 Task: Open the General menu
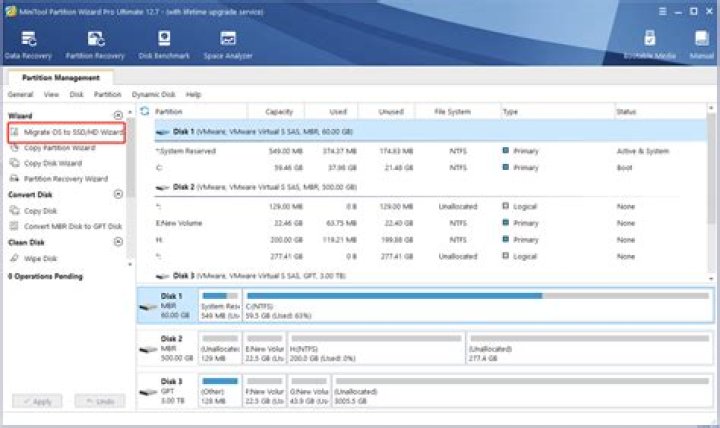(20, 94)
